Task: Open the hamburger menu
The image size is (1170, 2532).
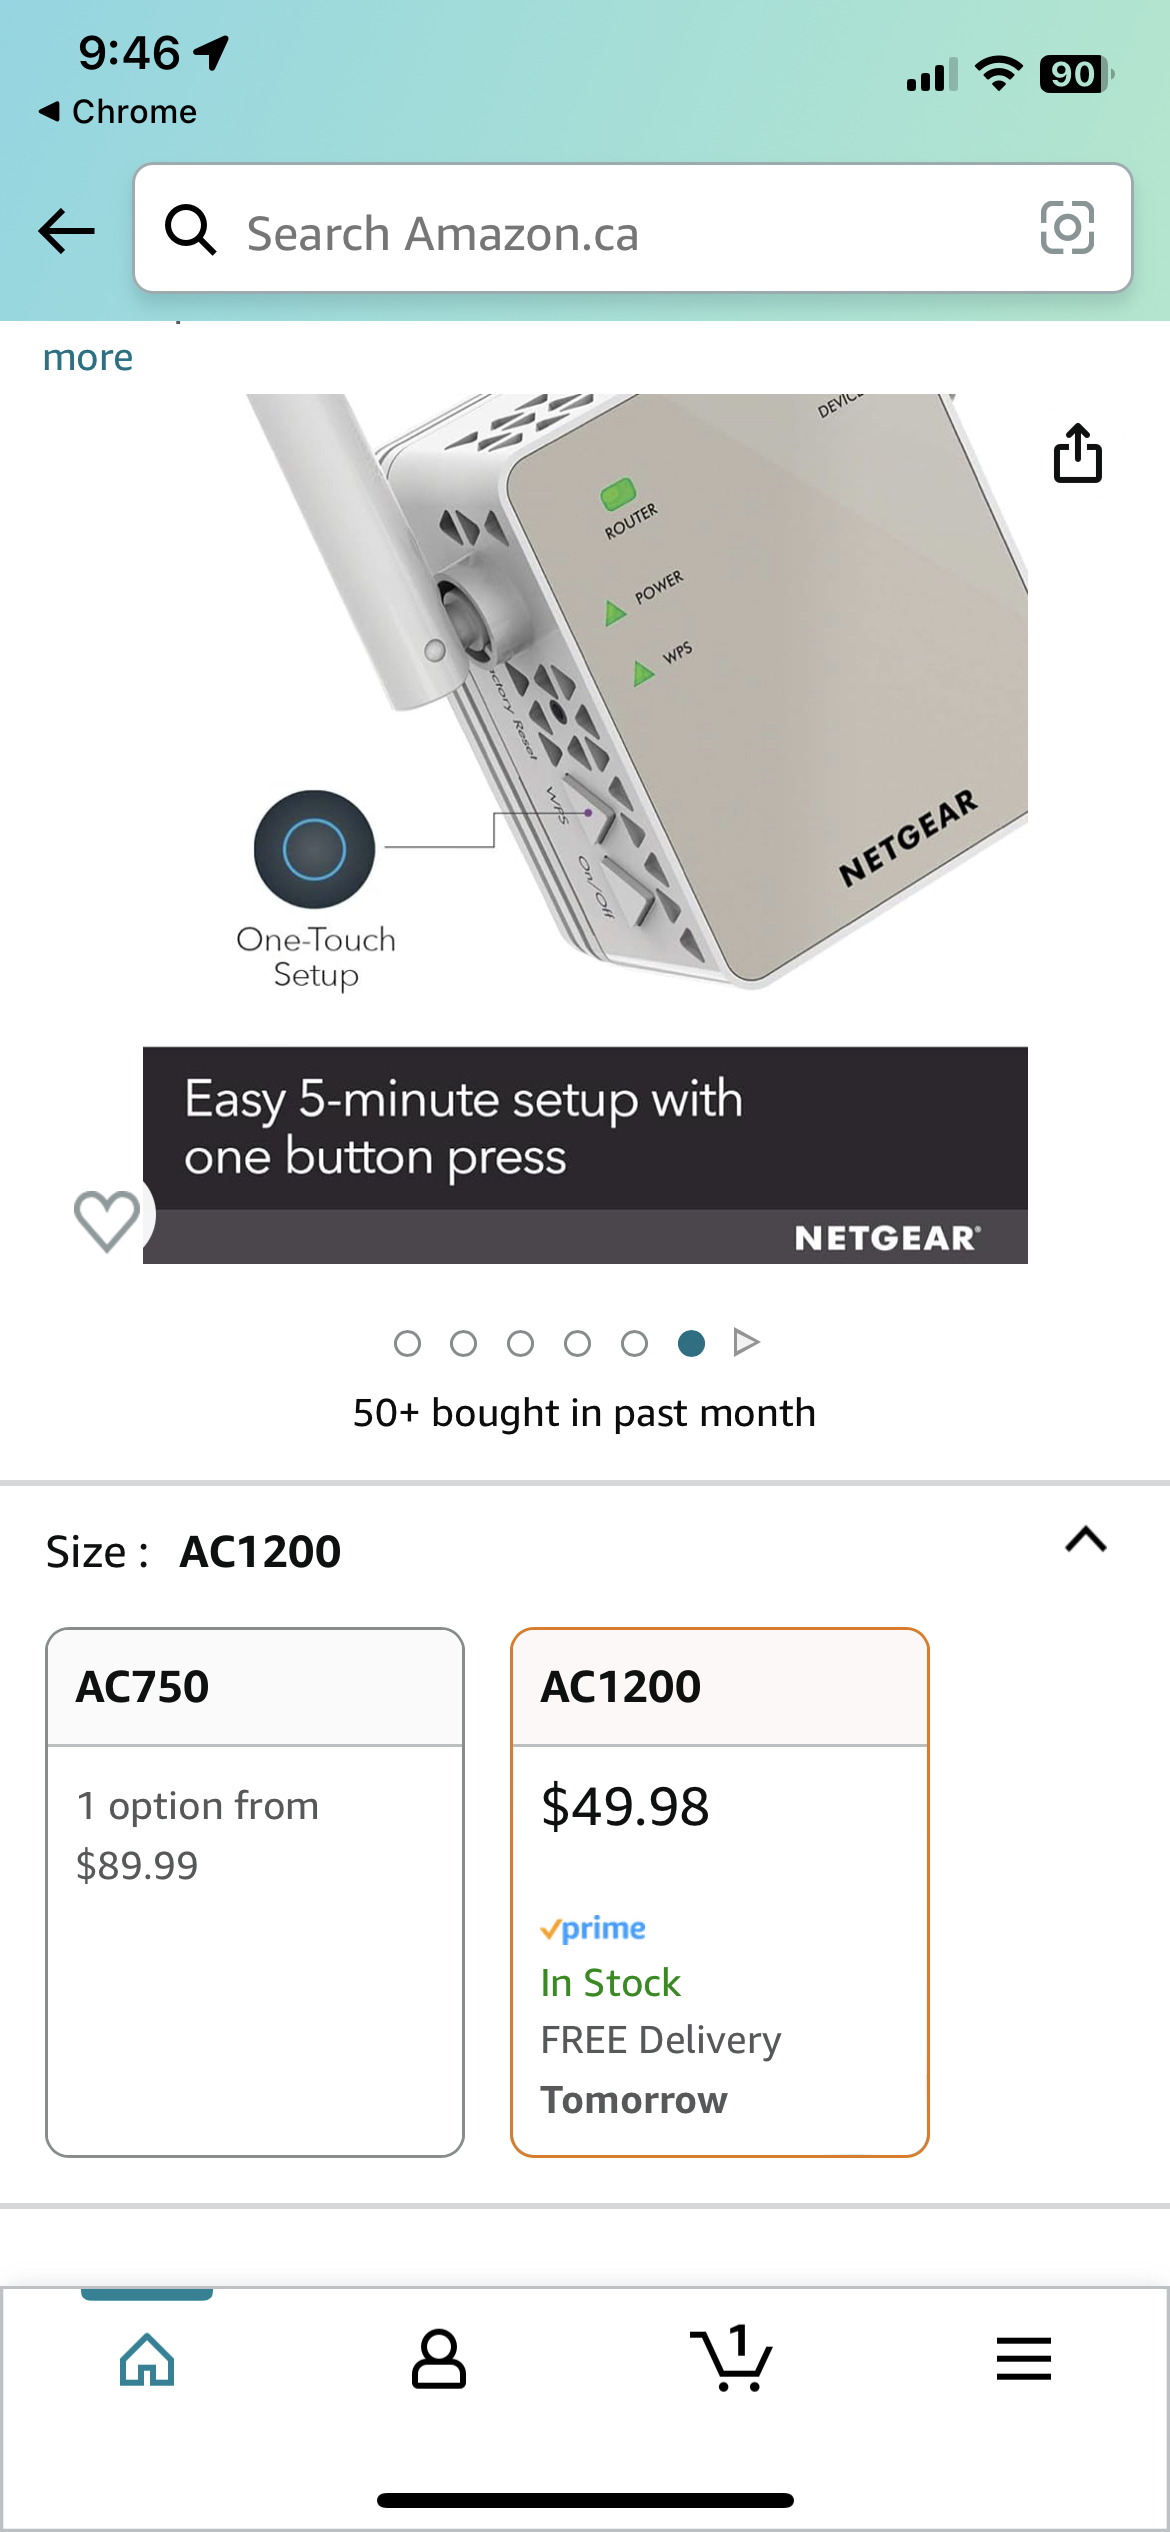Action: pos(1023,2359)
